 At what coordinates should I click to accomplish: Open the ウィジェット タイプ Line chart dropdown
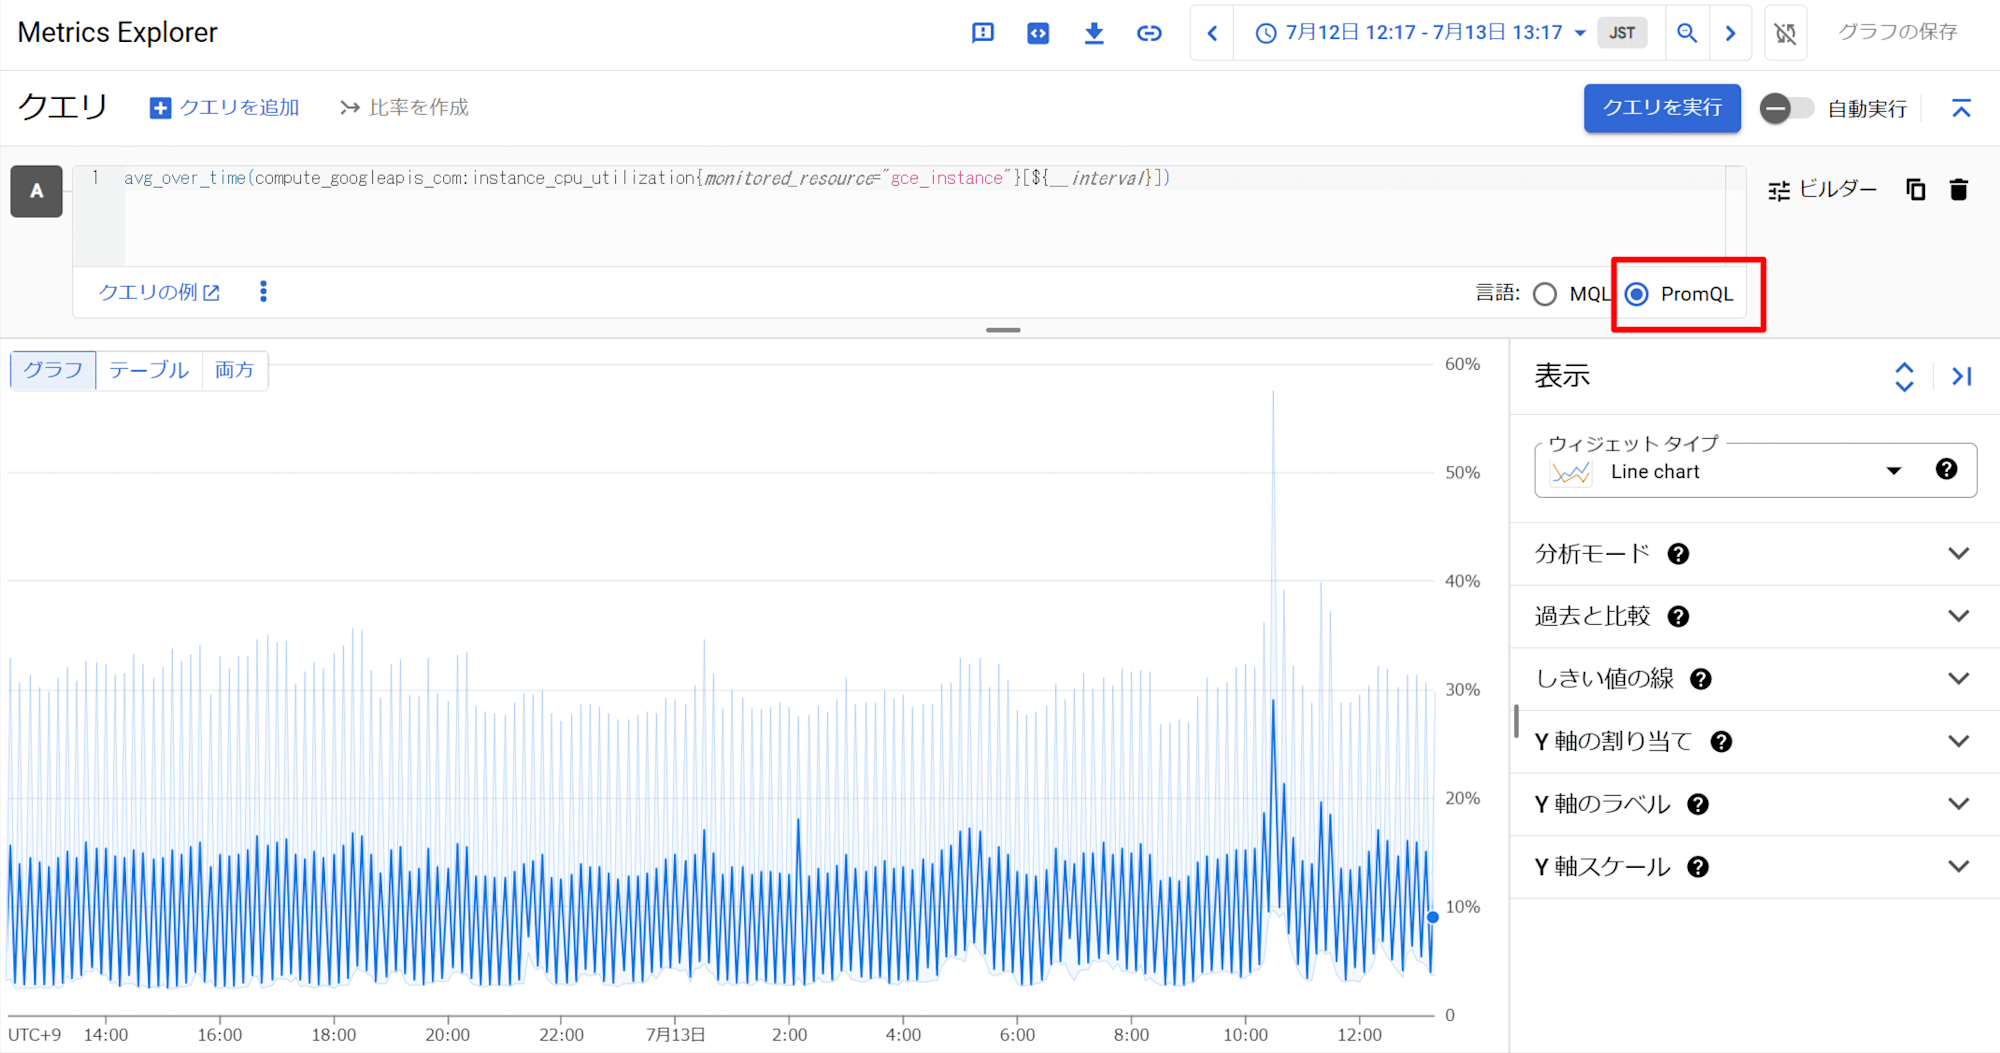(1728, 471)
